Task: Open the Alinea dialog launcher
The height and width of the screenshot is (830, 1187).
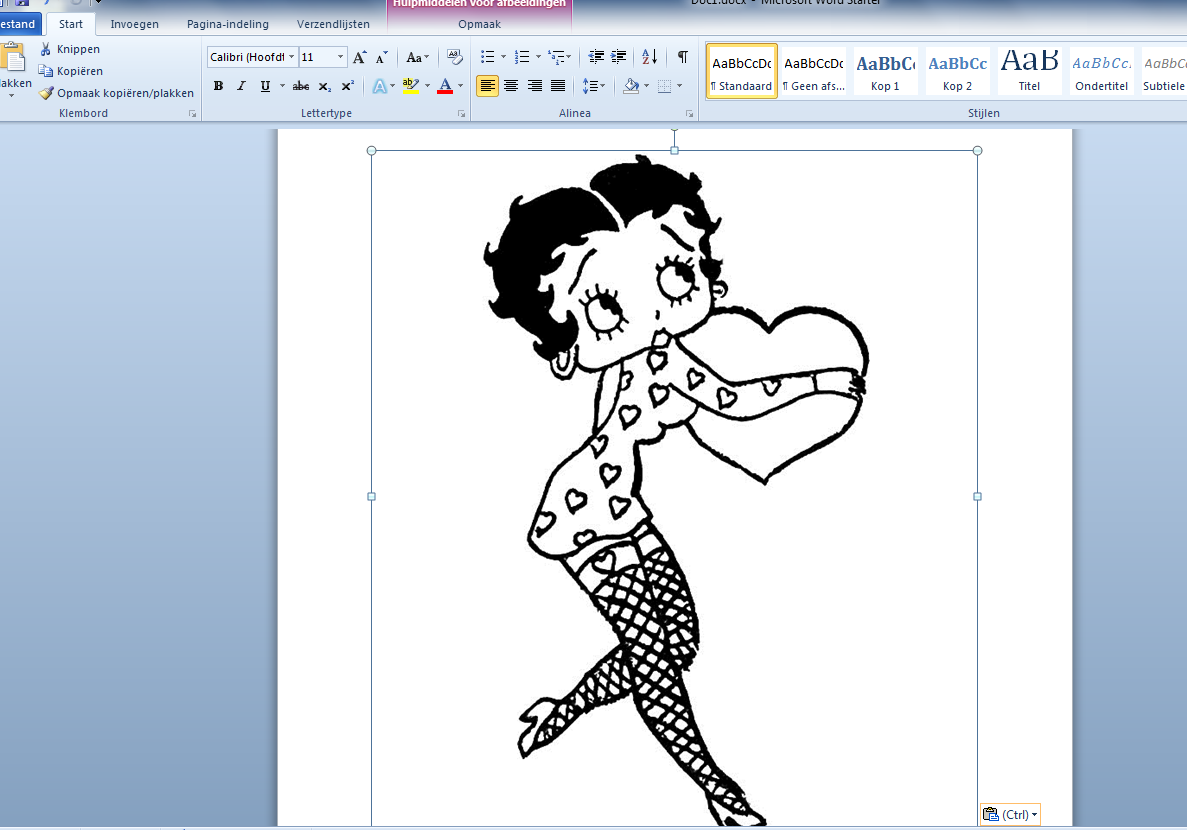Action: pos(689,114)
